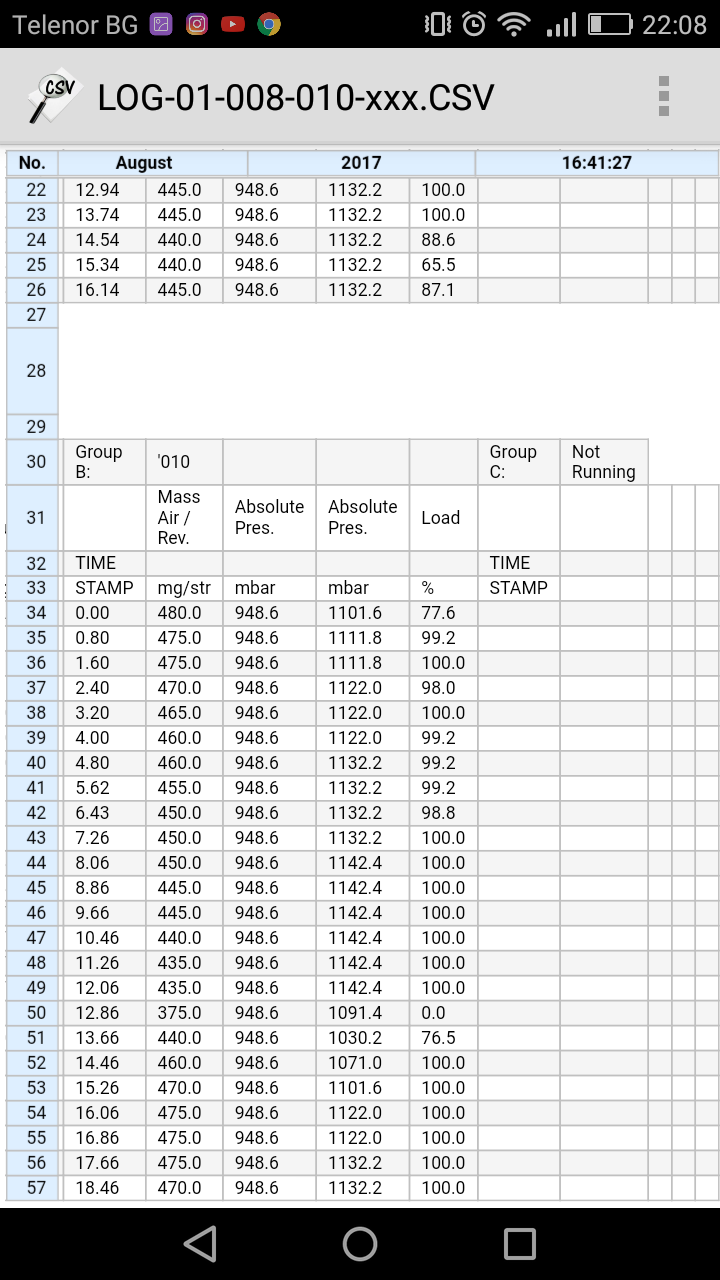720x1280 pixels.
Task: Select the 'No.' column header
Action: pyautogui.click(x=32, y=163)
